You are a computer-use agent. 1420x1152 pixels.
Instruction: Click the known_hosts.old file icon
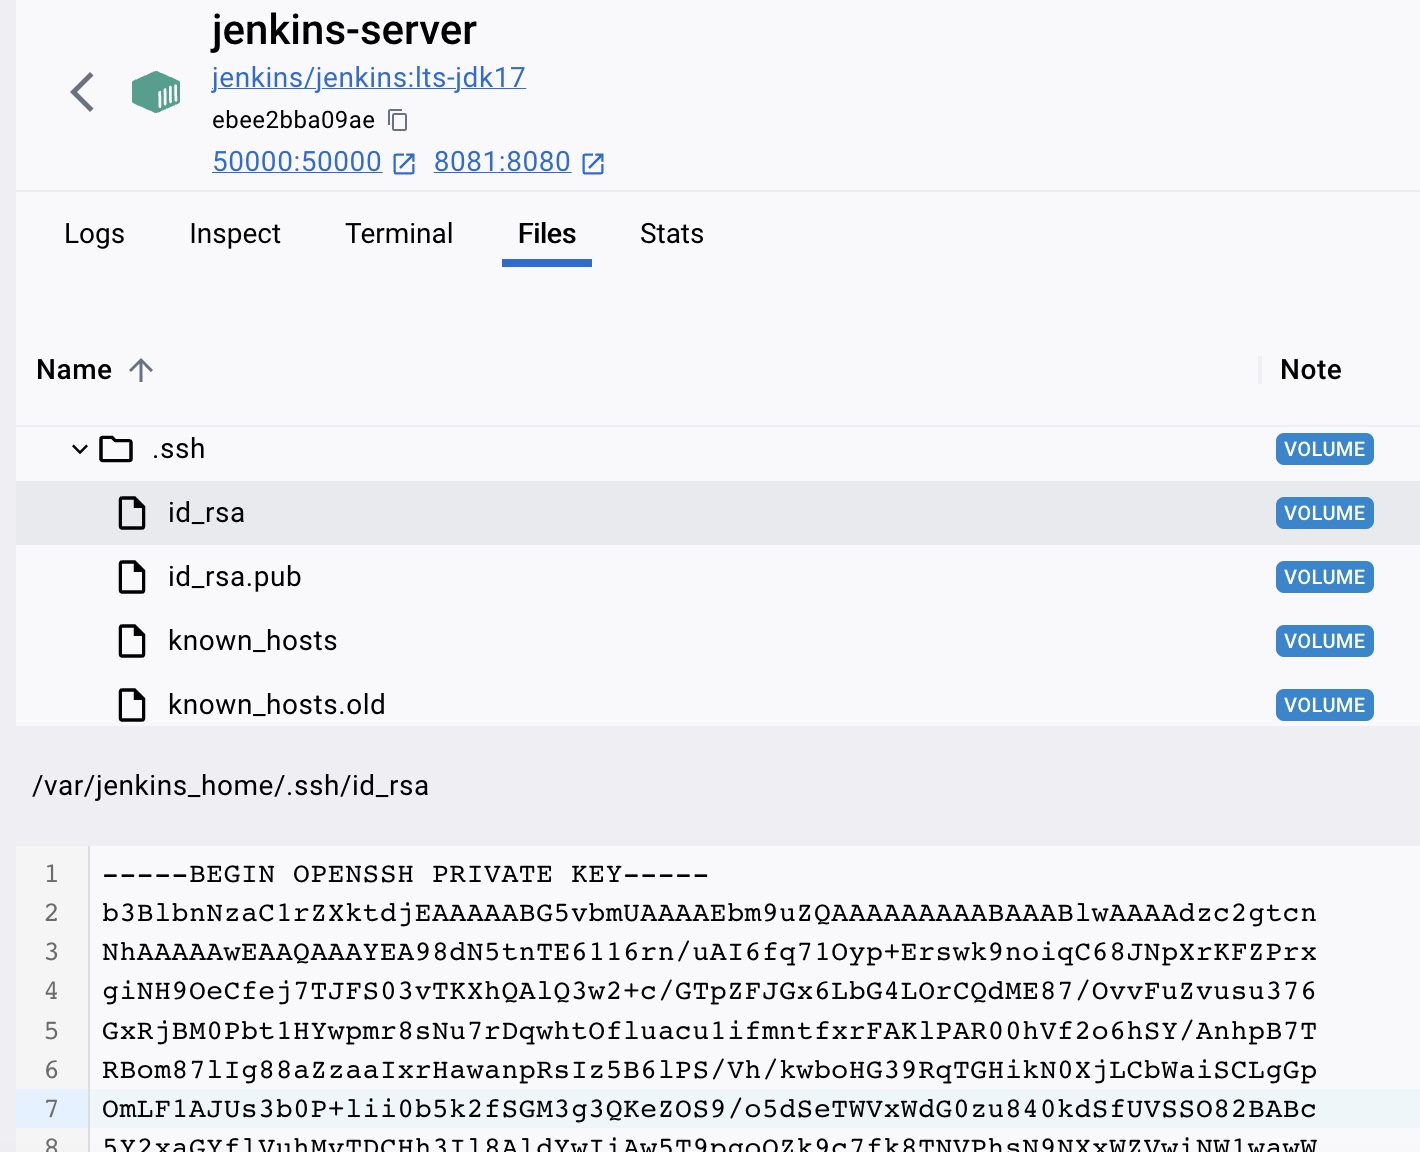(132, 705)
